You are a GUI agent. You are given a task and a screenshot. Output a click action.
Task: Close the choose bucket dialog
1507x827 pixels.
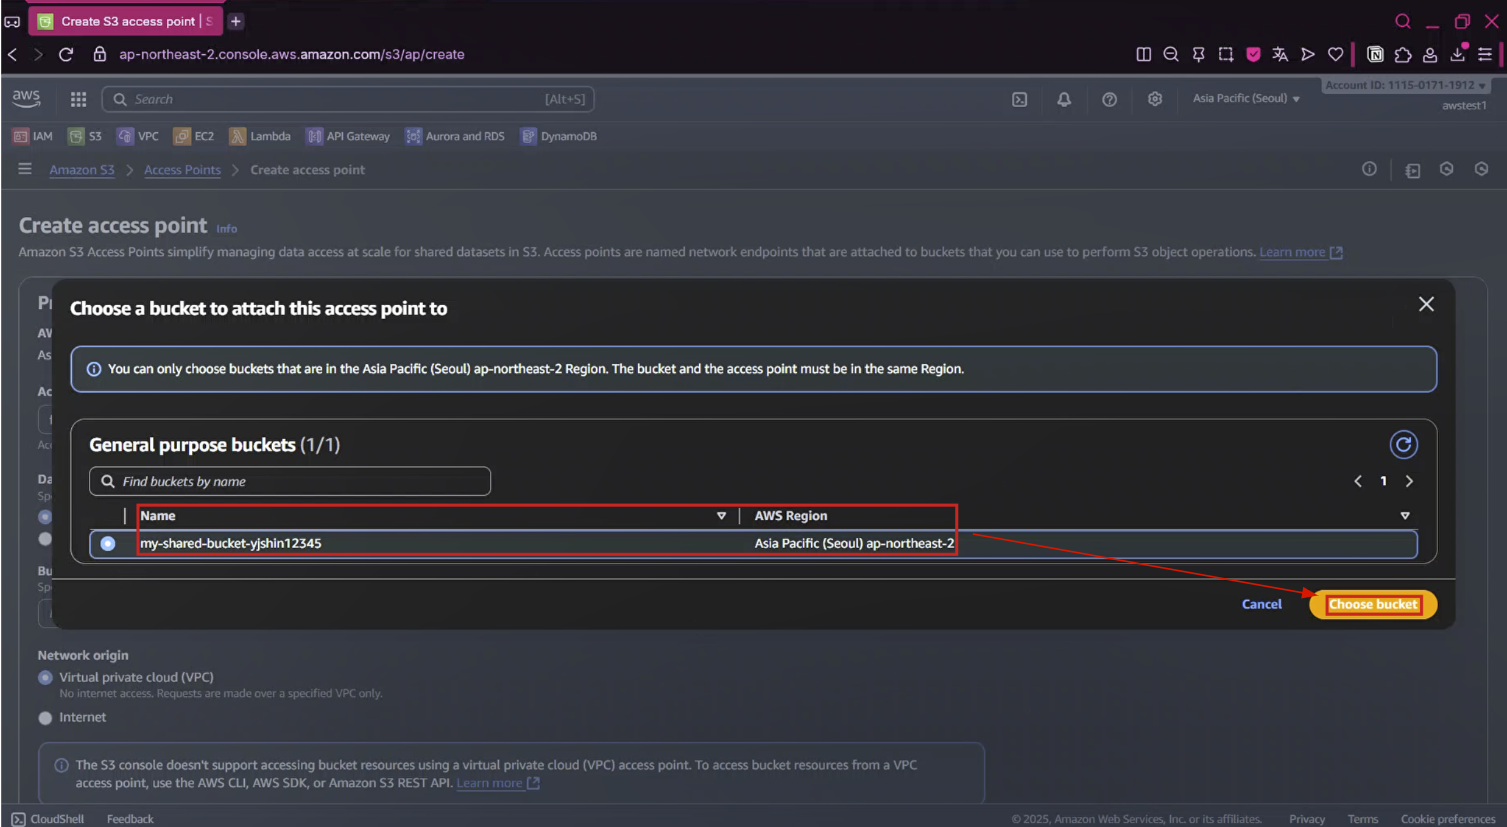(1426, 304)
